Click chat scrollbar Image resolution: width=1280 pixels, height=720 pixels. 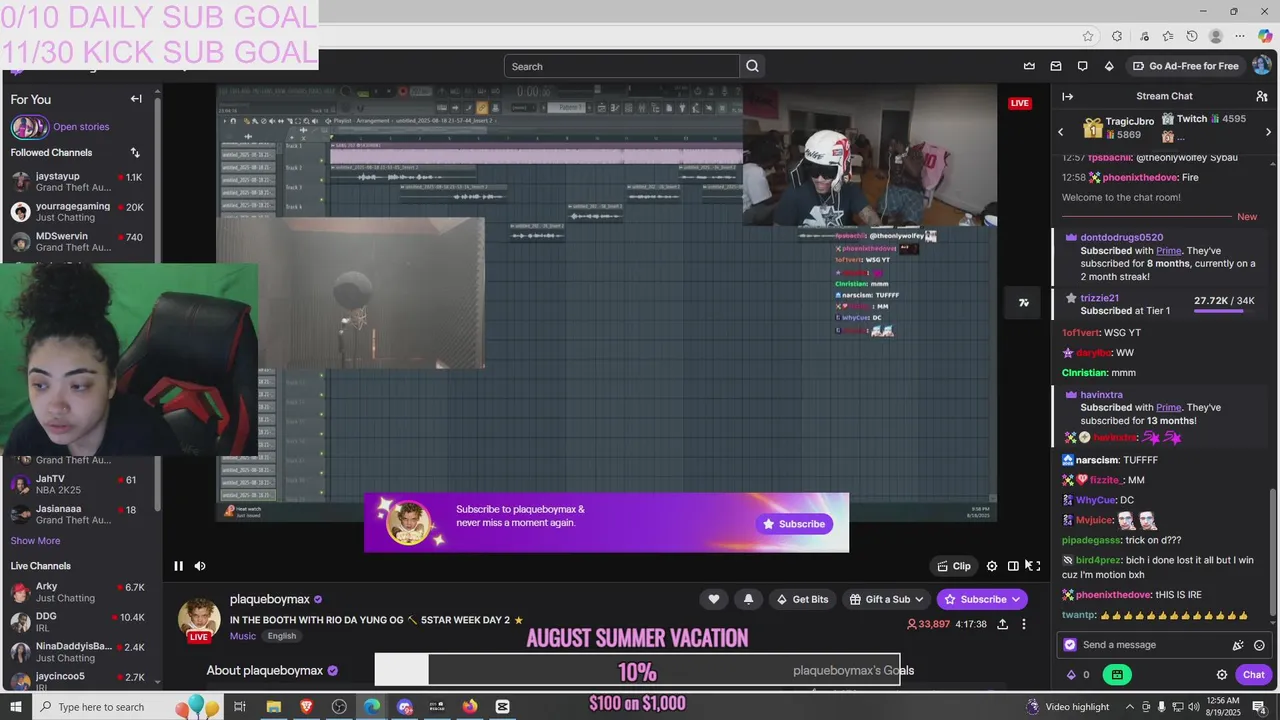1273,552
